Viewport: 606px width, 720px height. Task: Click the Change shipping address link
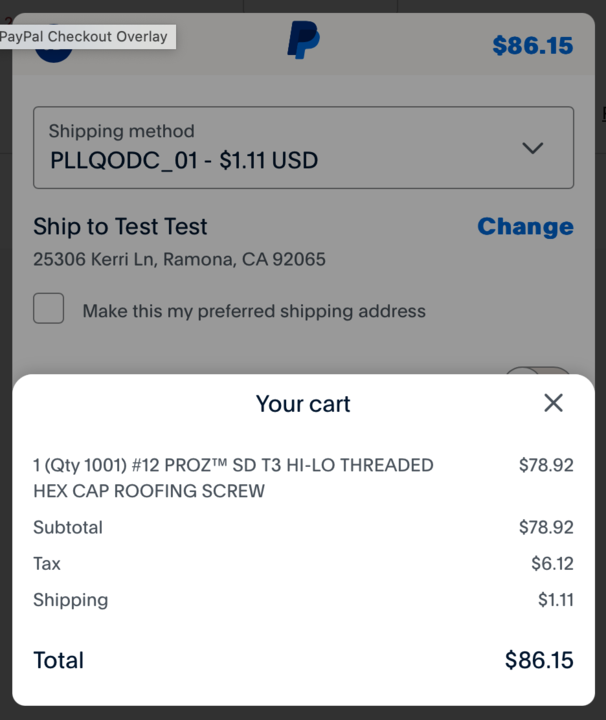pos(525,226)
